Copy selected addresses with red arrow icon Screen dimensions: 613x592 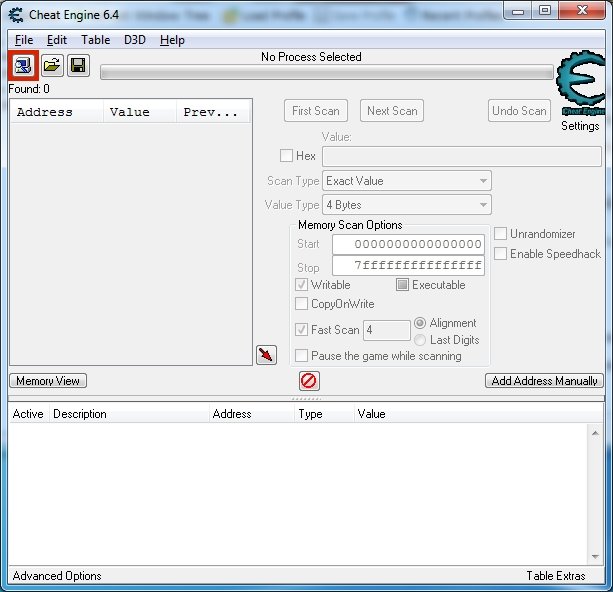pos(266,355)
